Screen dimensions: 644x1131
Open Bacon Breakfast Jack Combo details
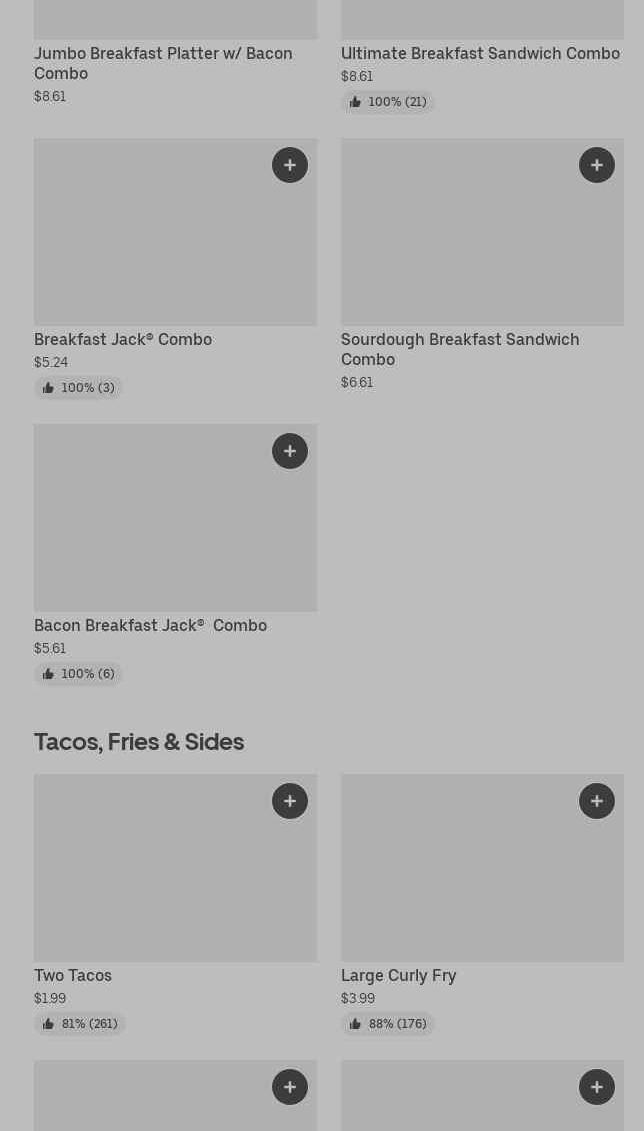coord(150,625)
